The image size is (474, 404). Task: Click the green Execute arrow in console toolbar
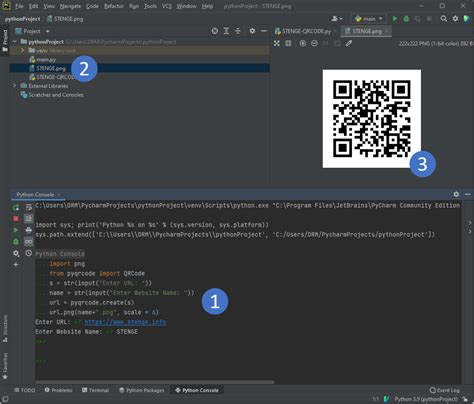pos(16,230)
